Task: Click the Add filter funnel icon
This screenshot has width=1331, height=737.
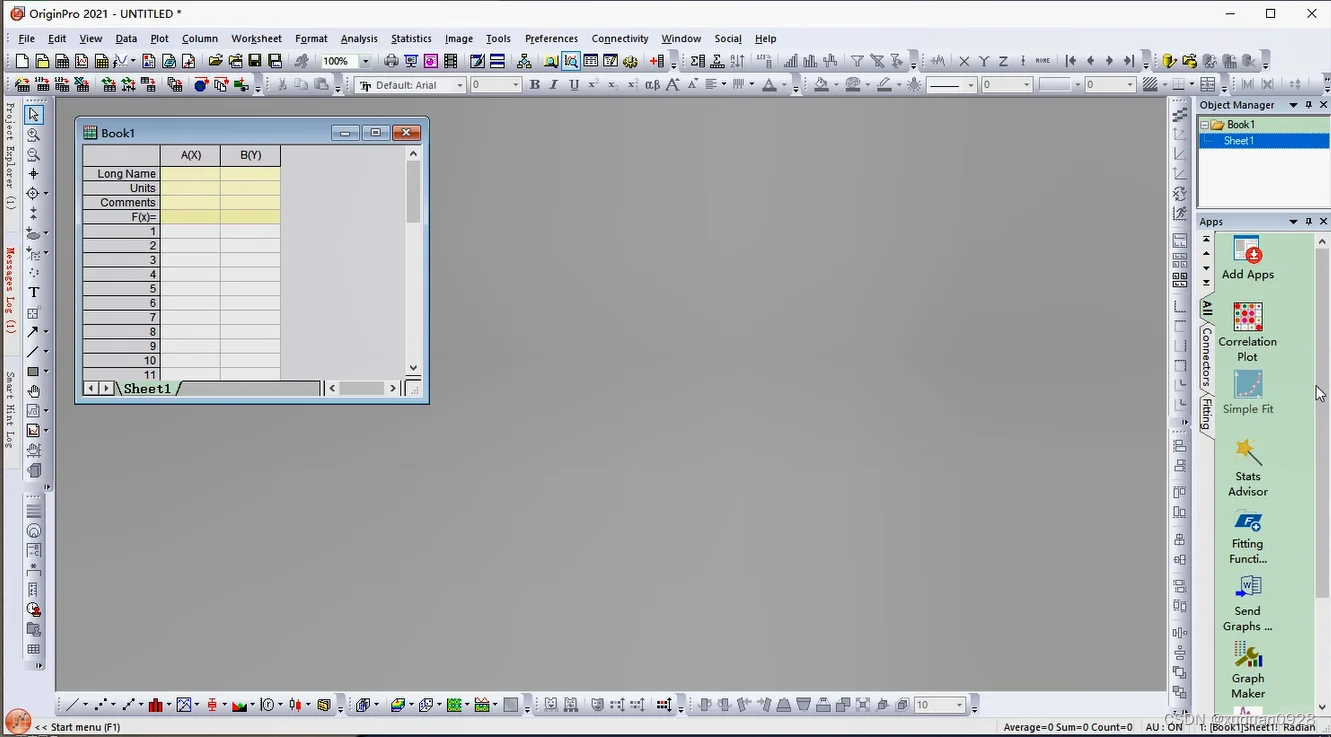Action: pos(857,62)
